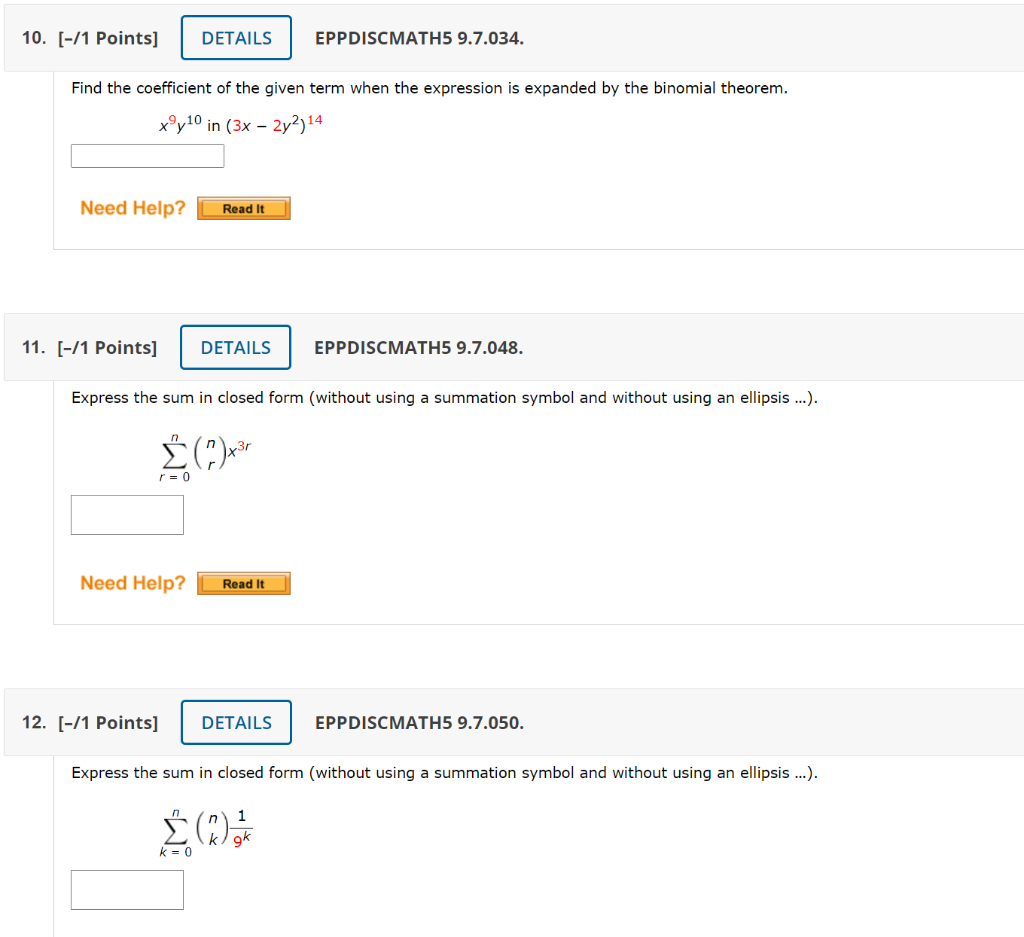1024x937 pixels.
Task: Select the exercise label EPPDISCMATH5 9.7.050
Action: 418,722
